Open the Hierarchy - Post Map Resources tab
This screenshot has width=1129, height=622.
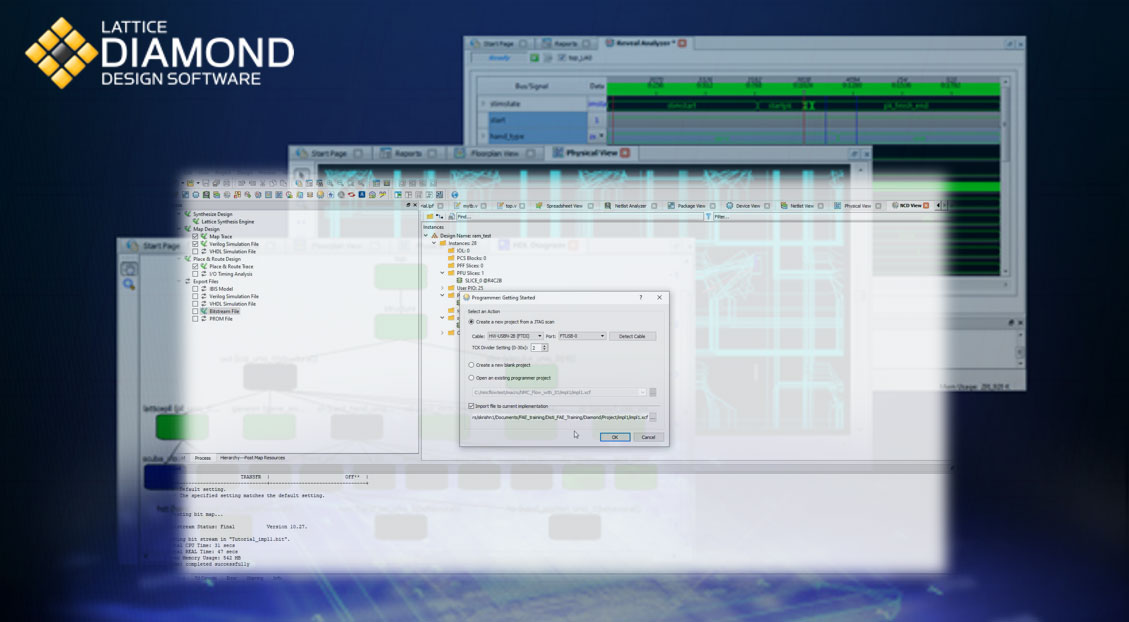click(x=252, y=458)
